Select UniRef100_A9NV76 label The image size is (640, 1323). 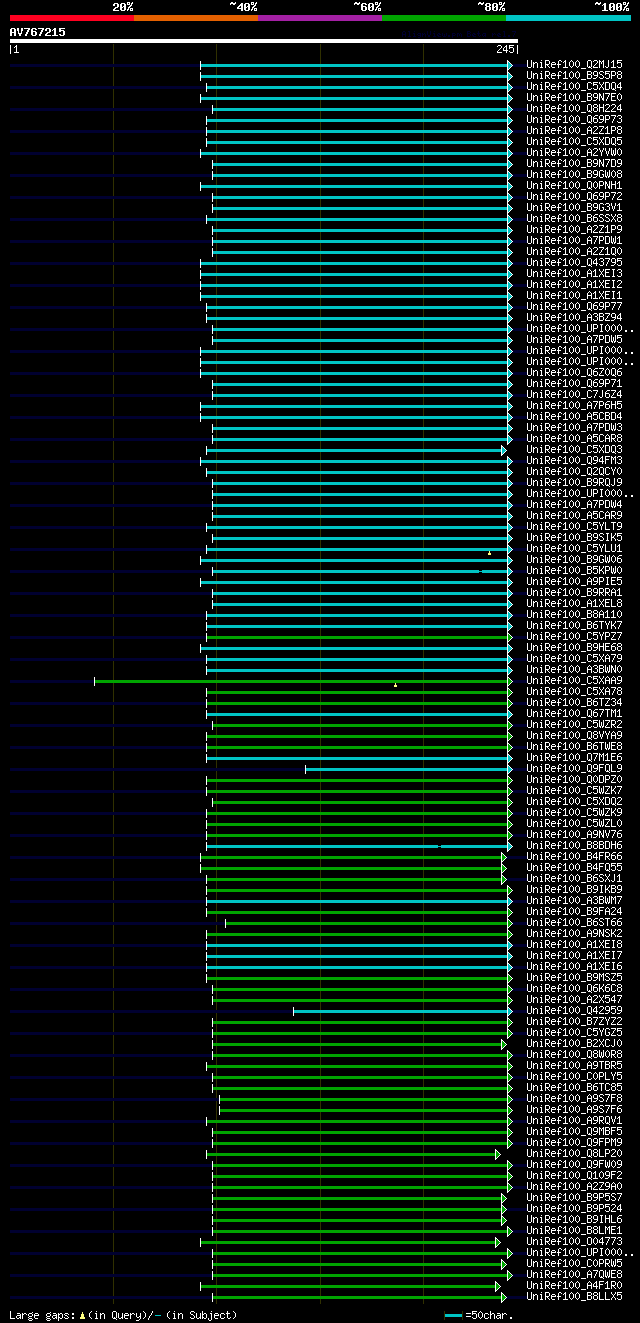574,834
